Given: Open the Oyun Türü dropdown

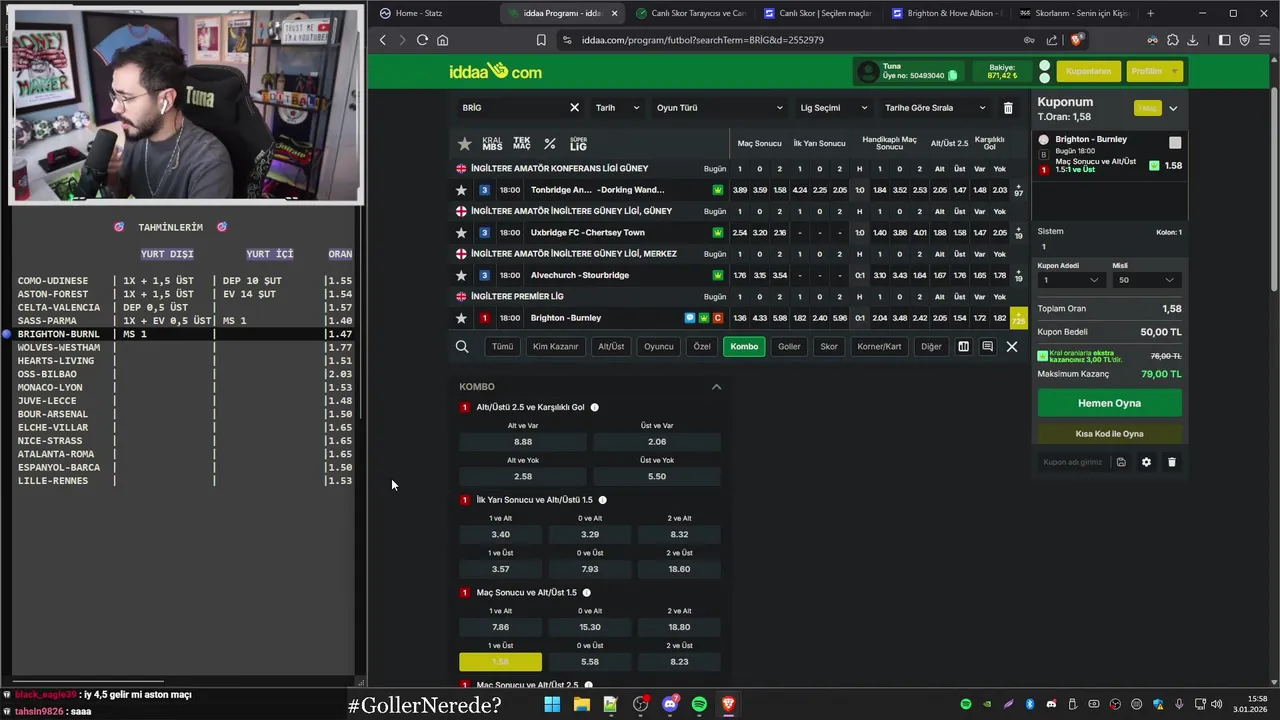Looking at the screenshot, I should (719, 108).
